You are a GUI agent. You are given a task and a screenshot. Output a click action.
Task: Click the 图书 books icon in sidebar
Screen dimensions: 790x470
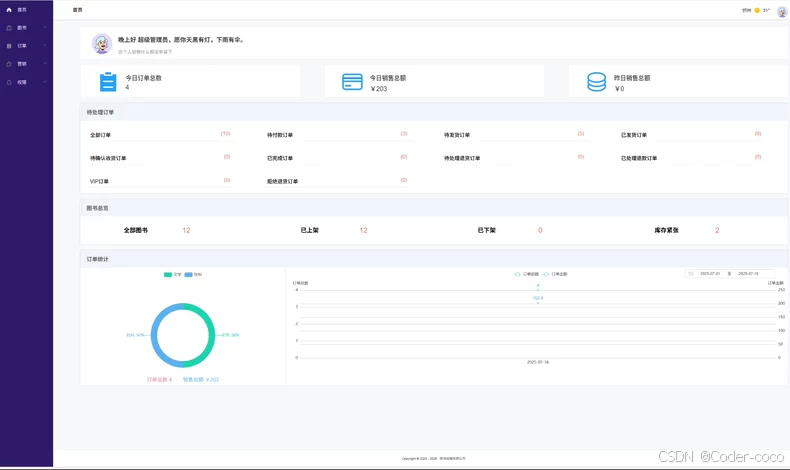coord(9,28)
